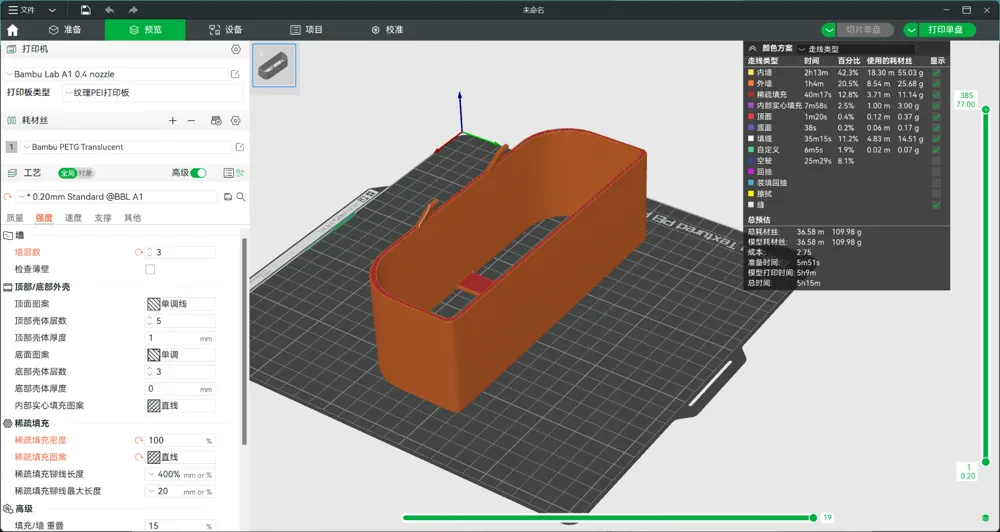
Task: Click the parameter list icon next to 高级
Action: (x=228, y=173)
